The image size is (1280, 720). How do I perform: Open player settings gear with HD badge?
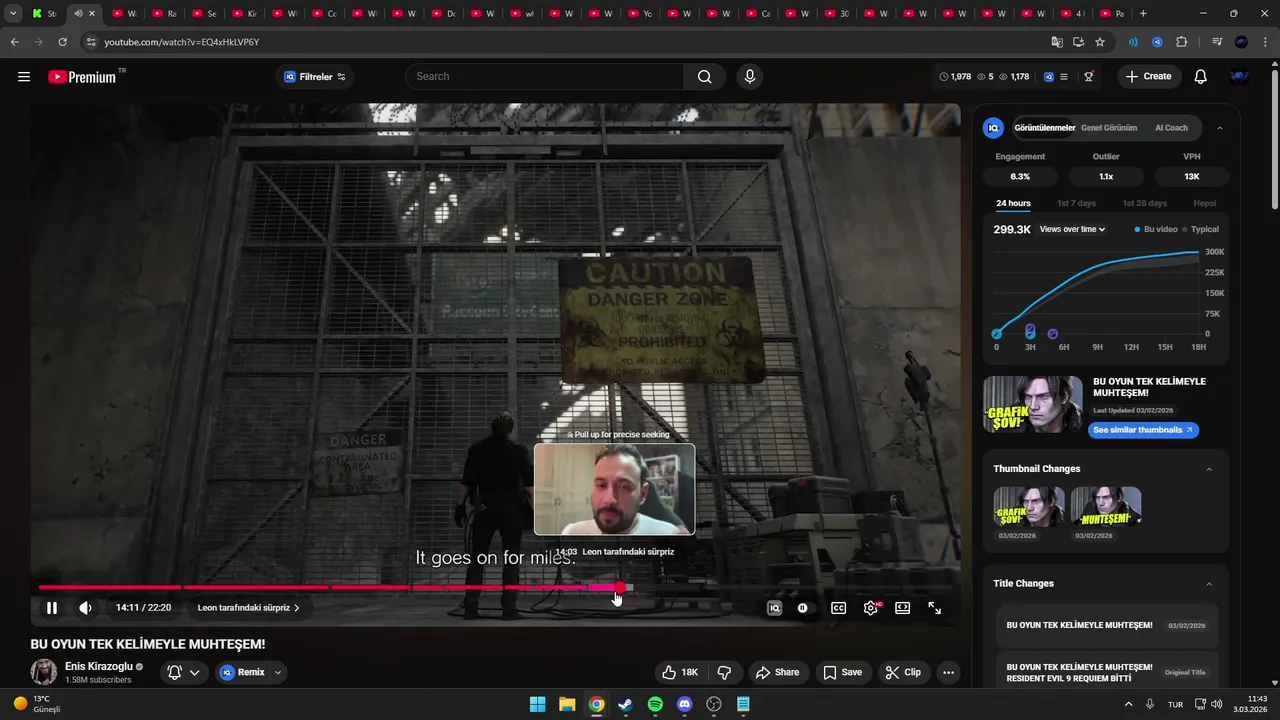(872, 608)
